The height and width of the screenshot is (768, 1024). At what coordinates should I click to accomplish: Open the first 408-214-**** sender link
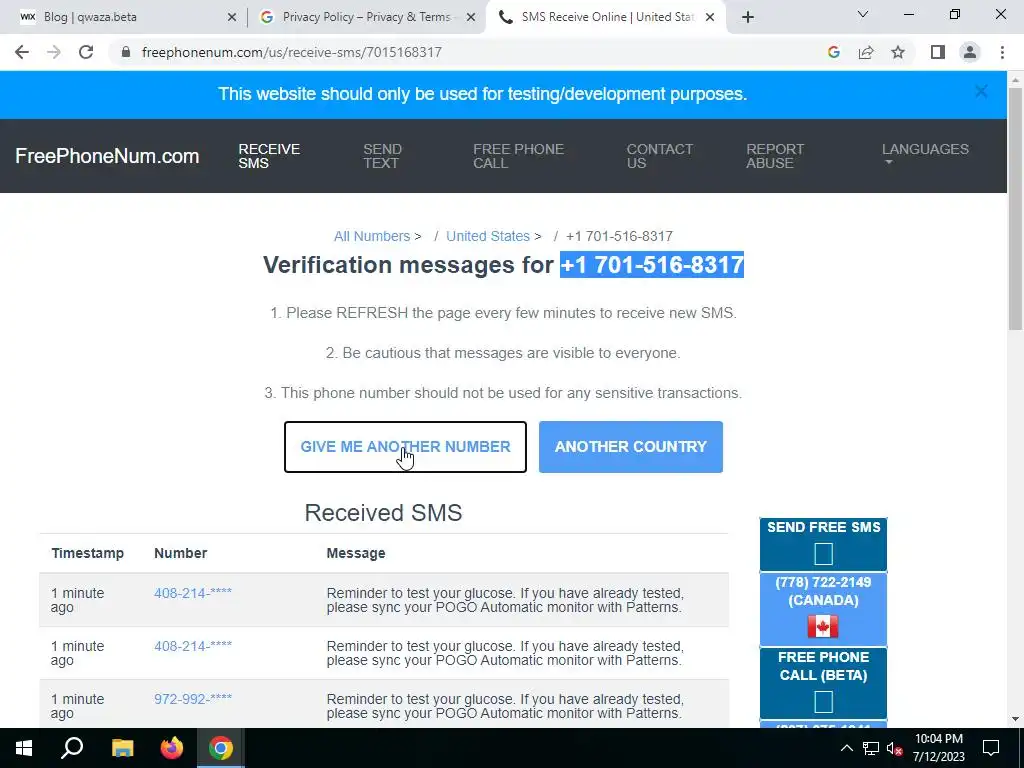pos(193,593)
